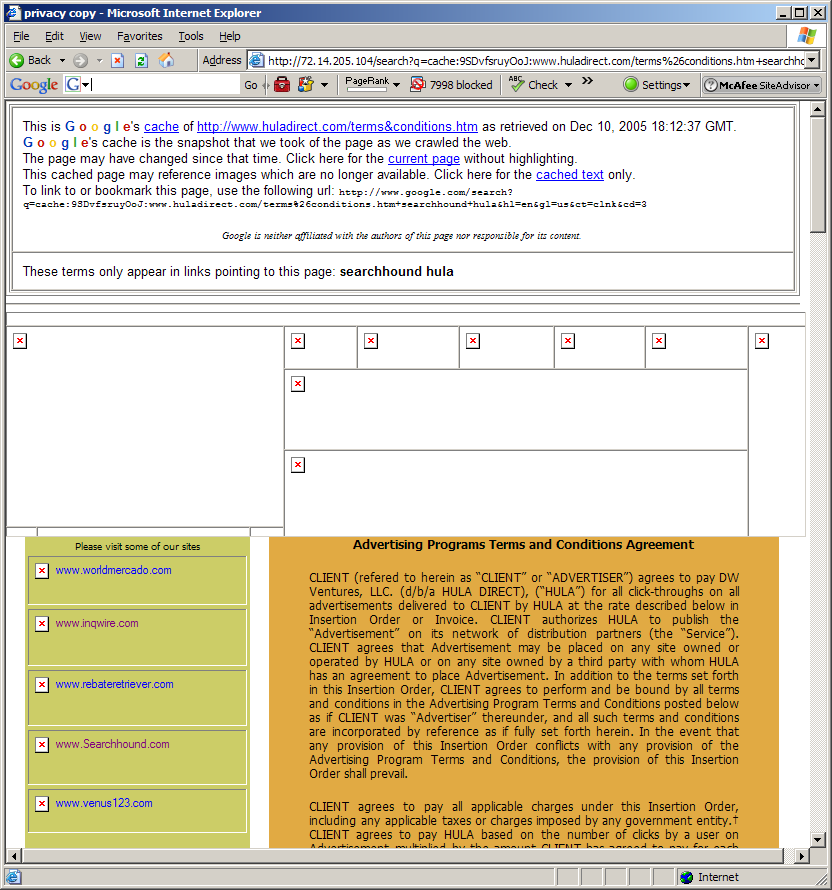832x890 pixels.
Task: Open the View menu
Action: pyautogui.click(x=90, y=36)
